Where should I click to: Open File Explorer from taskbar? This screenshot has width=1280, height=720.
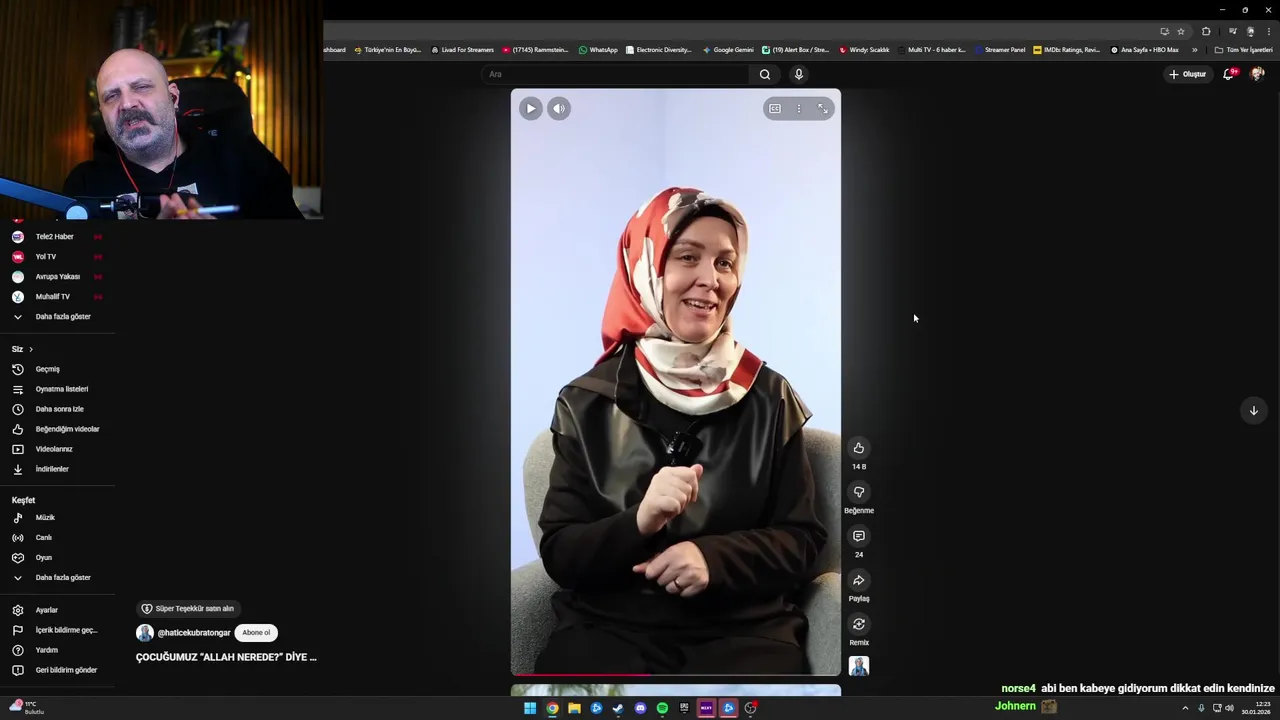[574, 708]
